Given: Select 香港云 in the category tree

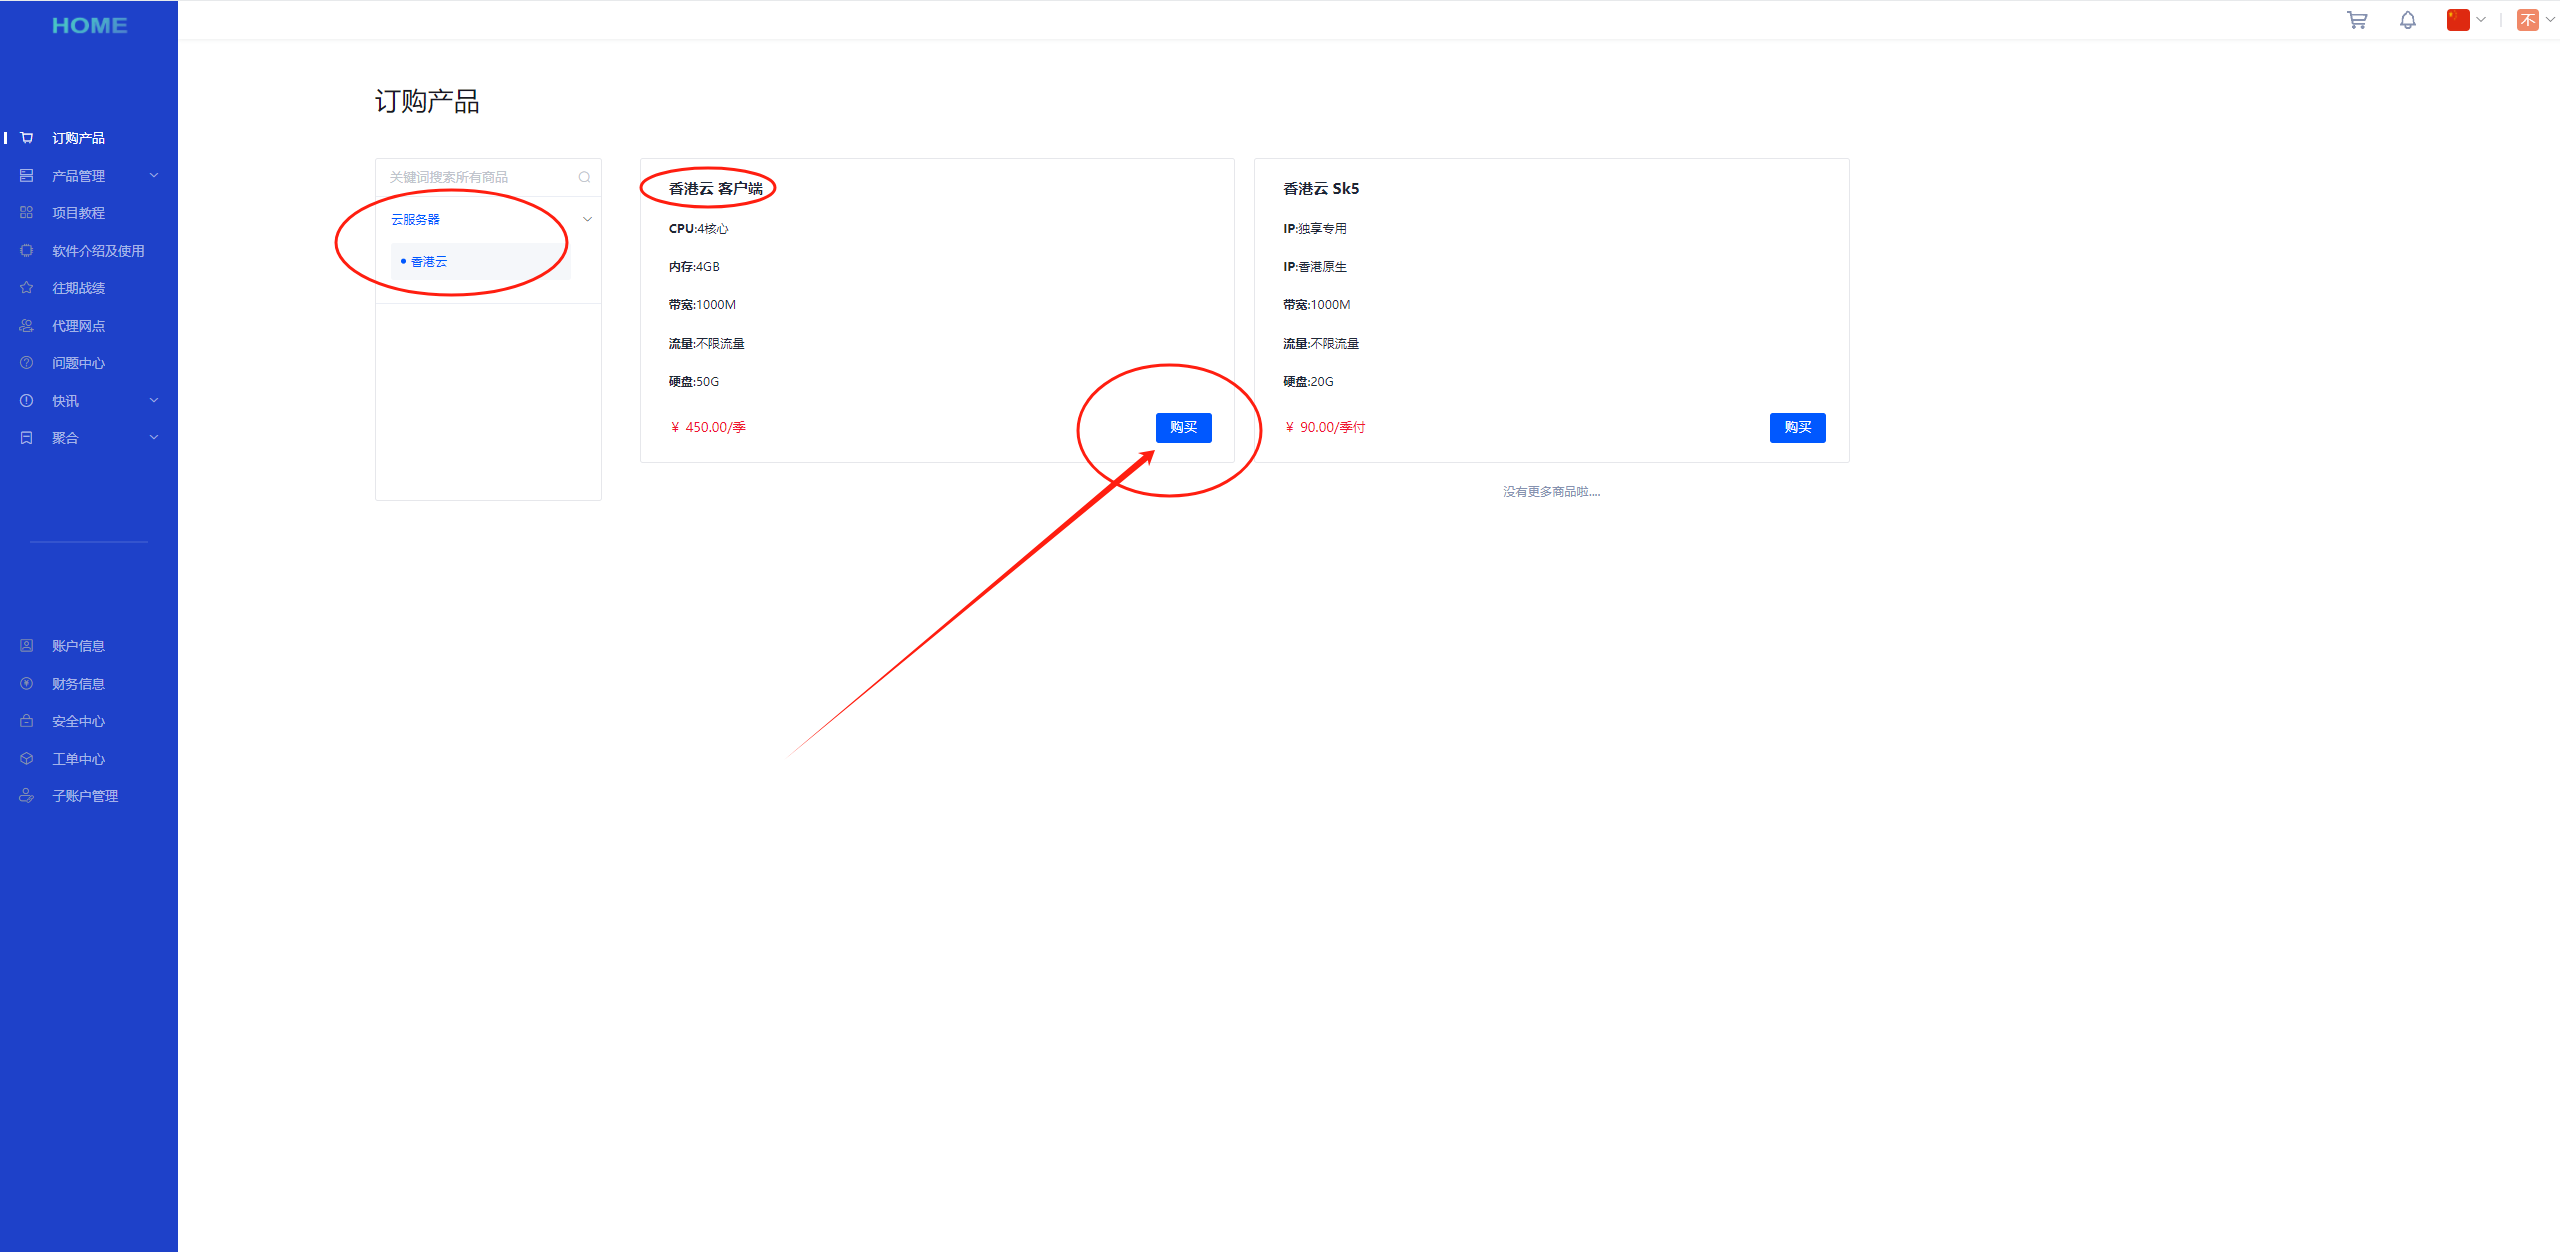Looking at the screenshot, I should [429, 262].
